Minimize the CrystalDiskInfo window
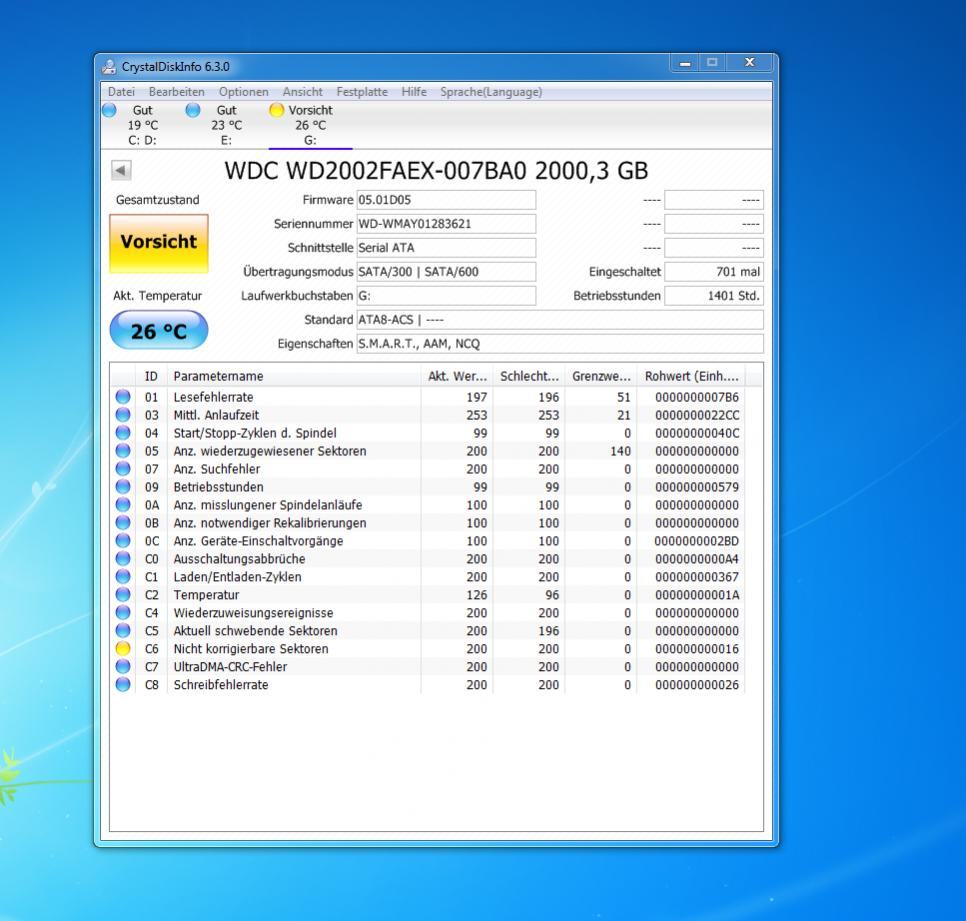 point(684,63)
